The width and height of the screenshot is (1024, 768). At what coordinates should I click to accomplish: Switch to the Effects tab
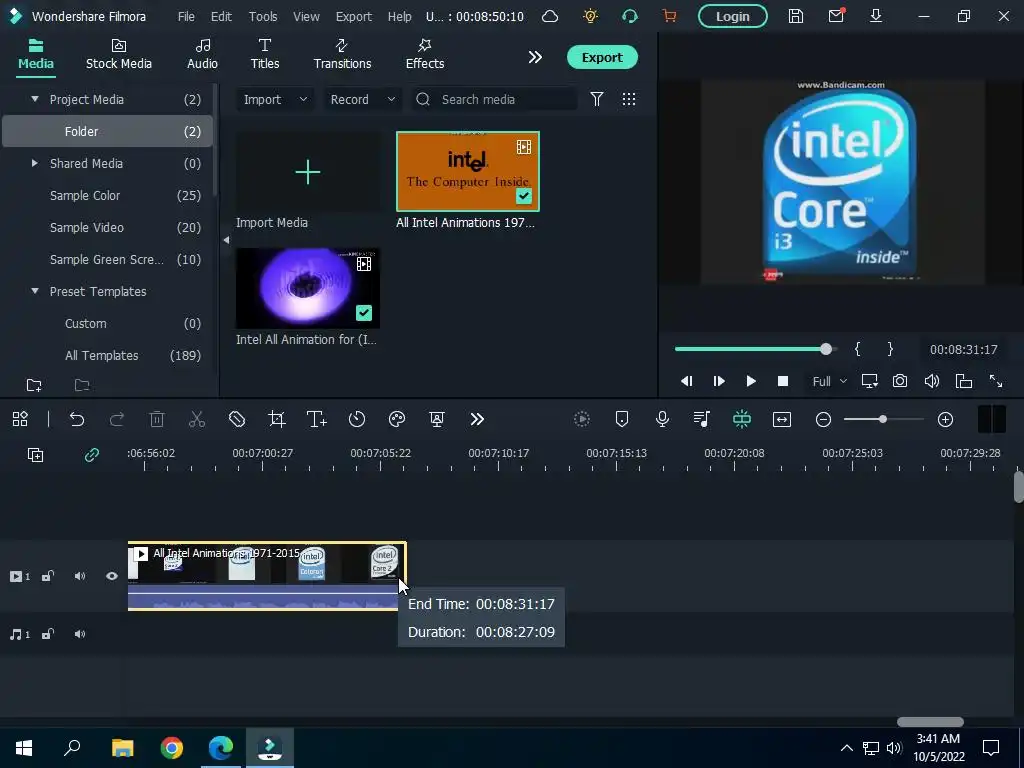[424, 55]
